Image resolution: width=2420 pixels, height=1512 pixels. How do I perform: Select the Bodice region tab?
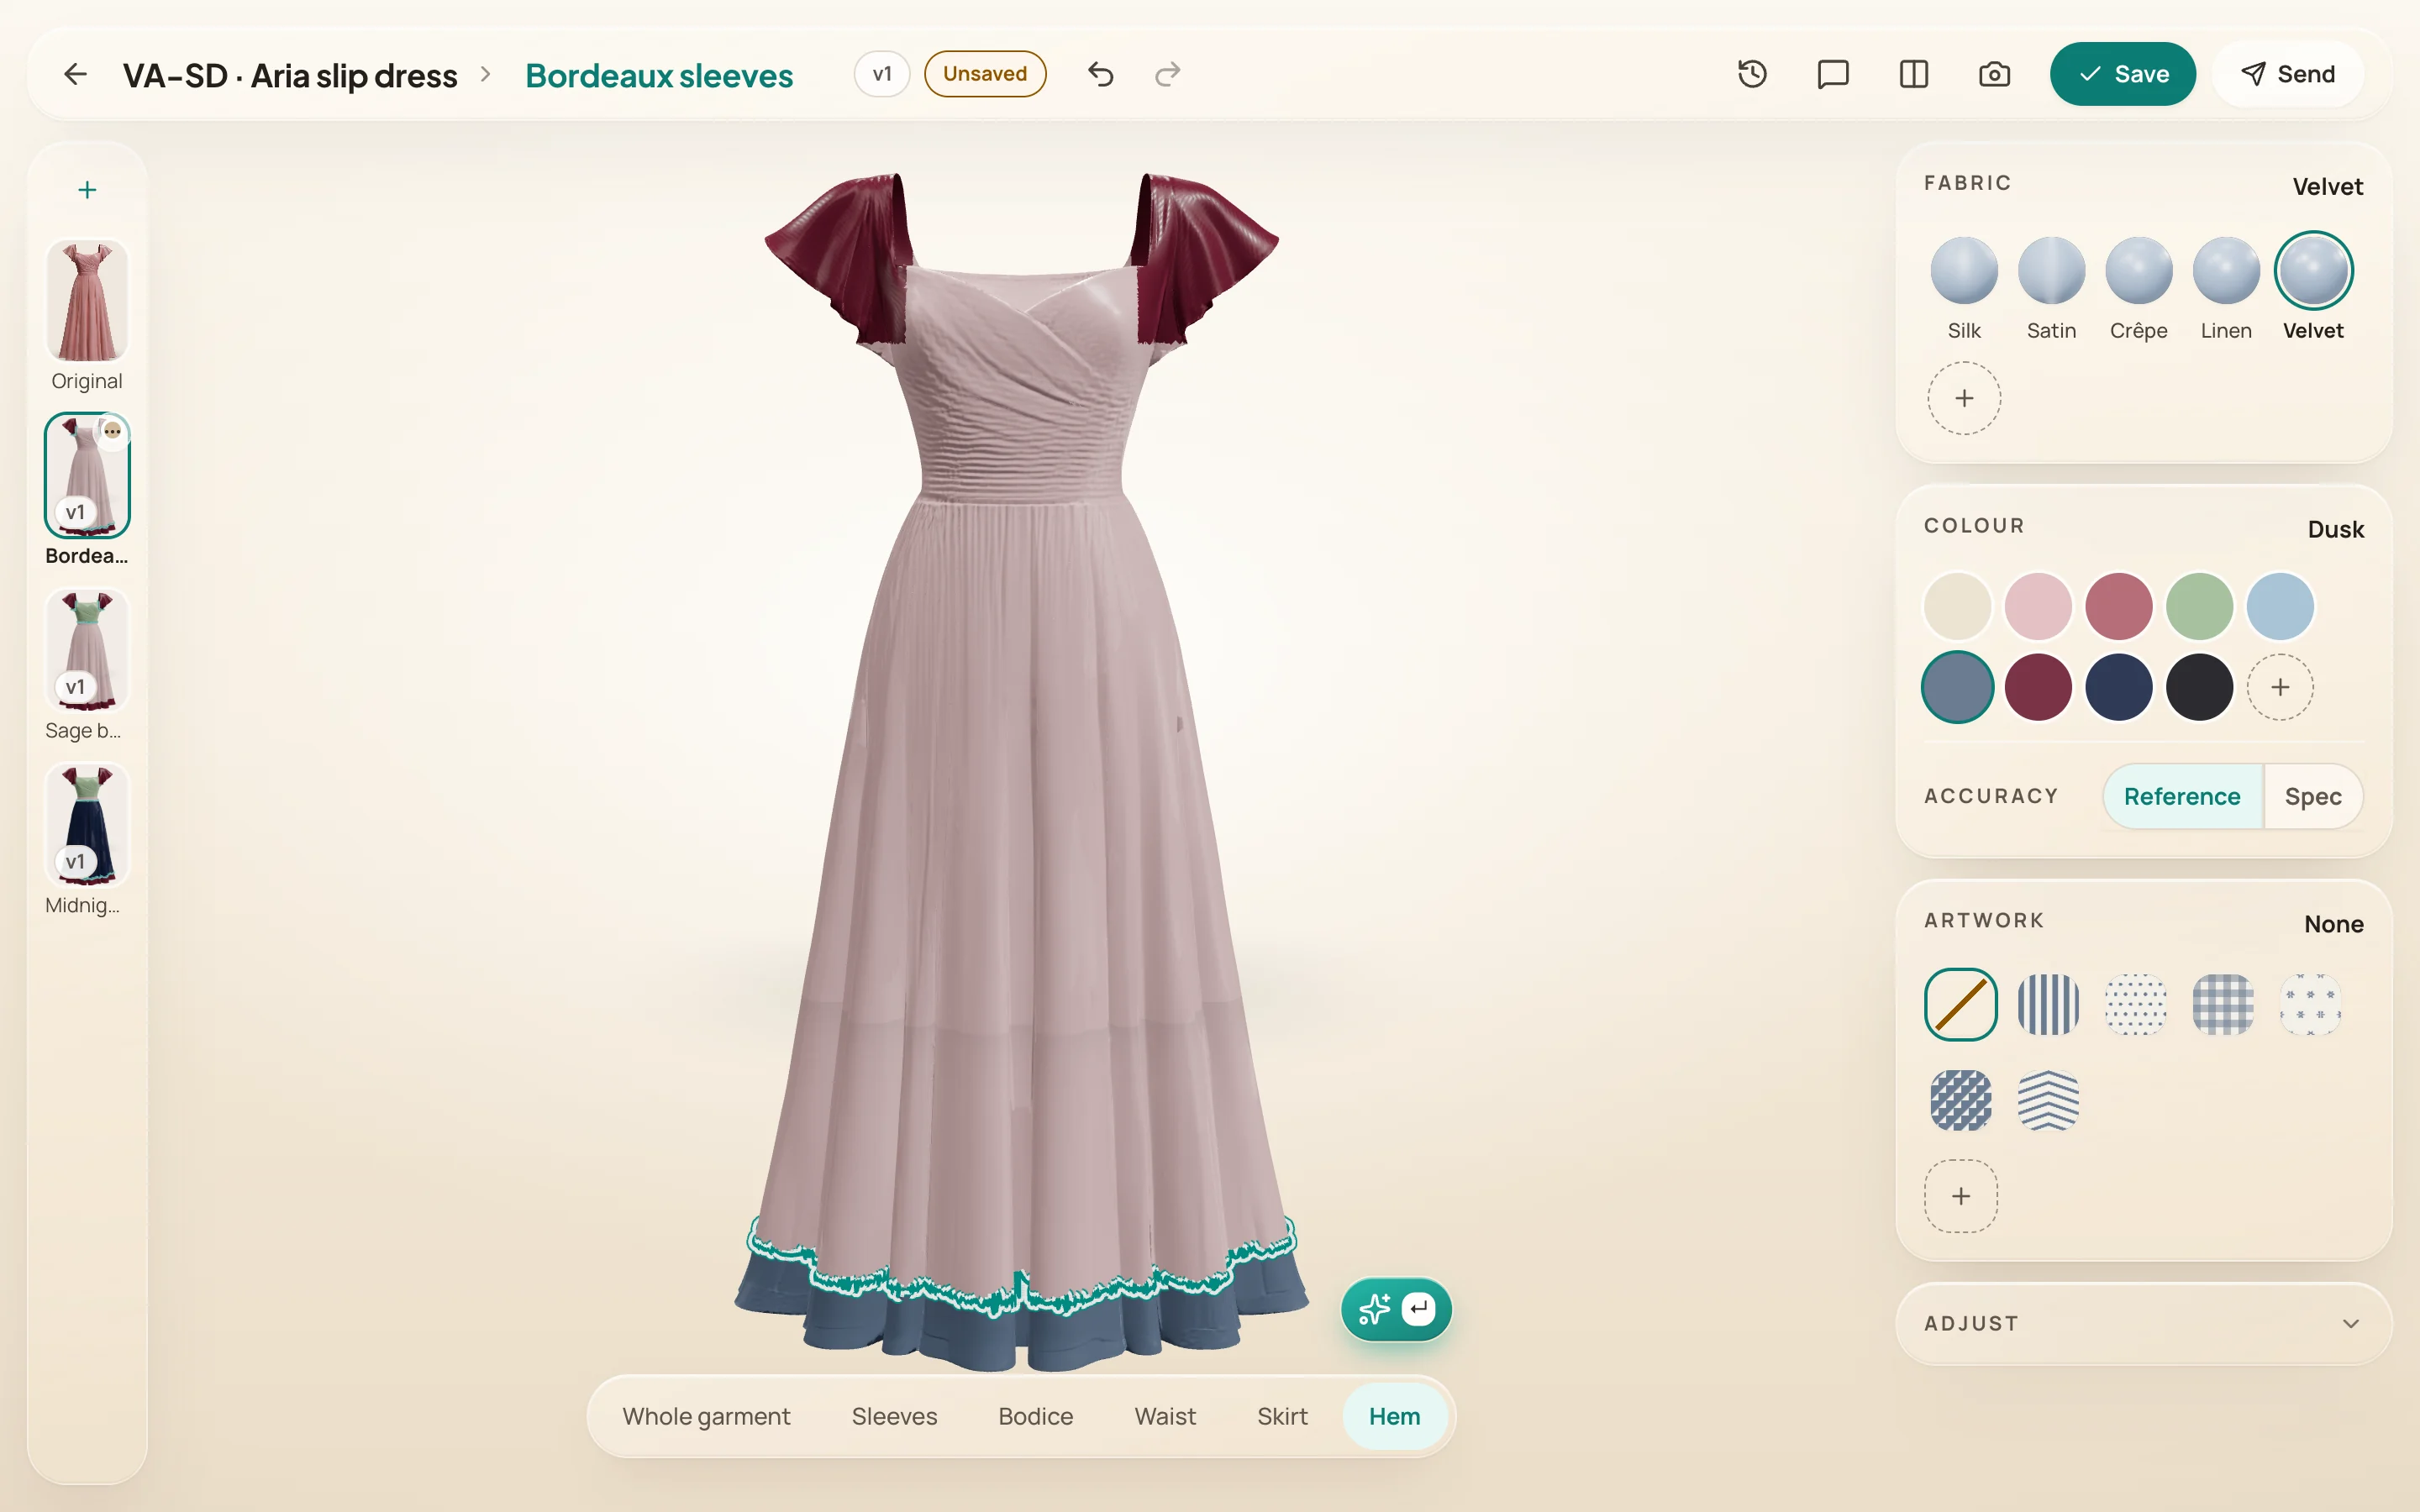(1035, 1416)
